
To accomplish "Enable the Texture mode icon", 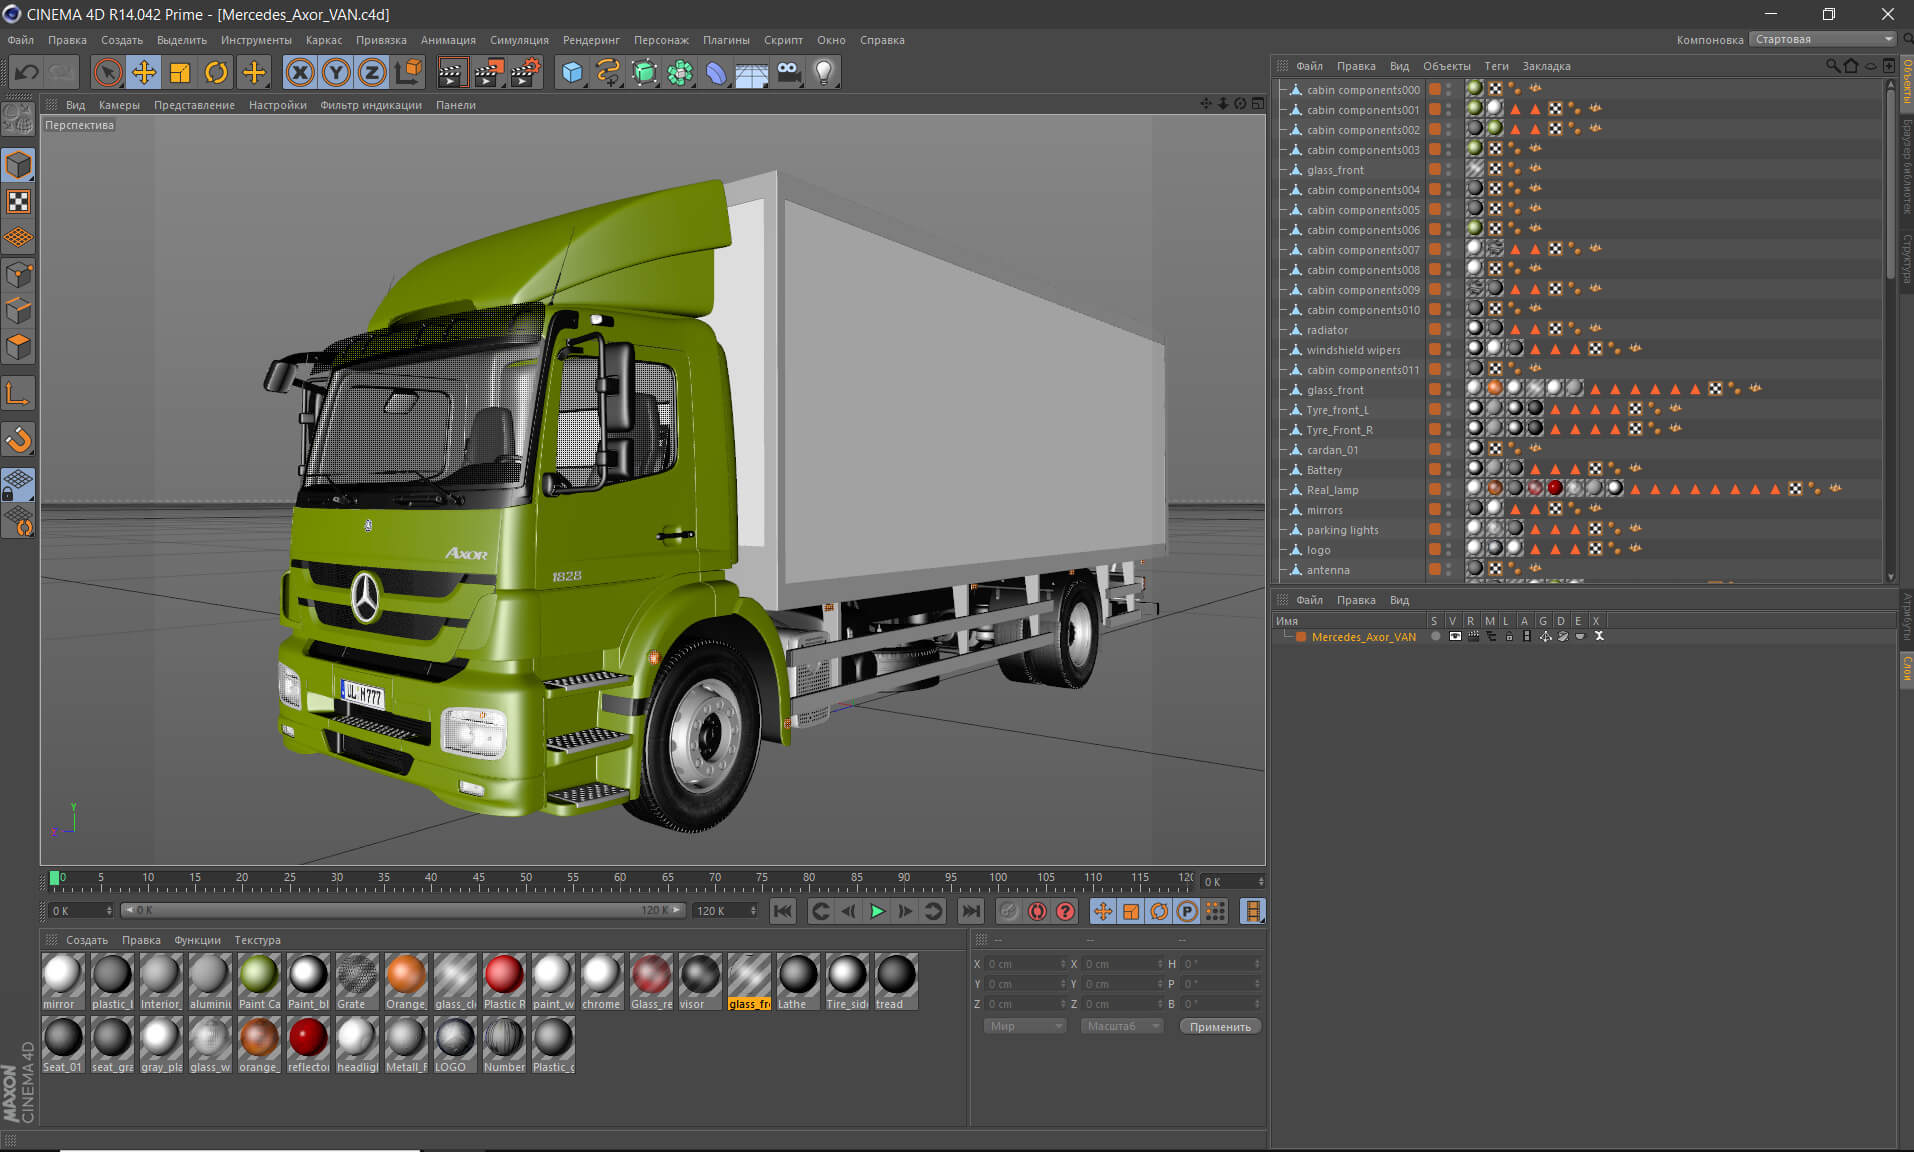I will pos(18,202).
